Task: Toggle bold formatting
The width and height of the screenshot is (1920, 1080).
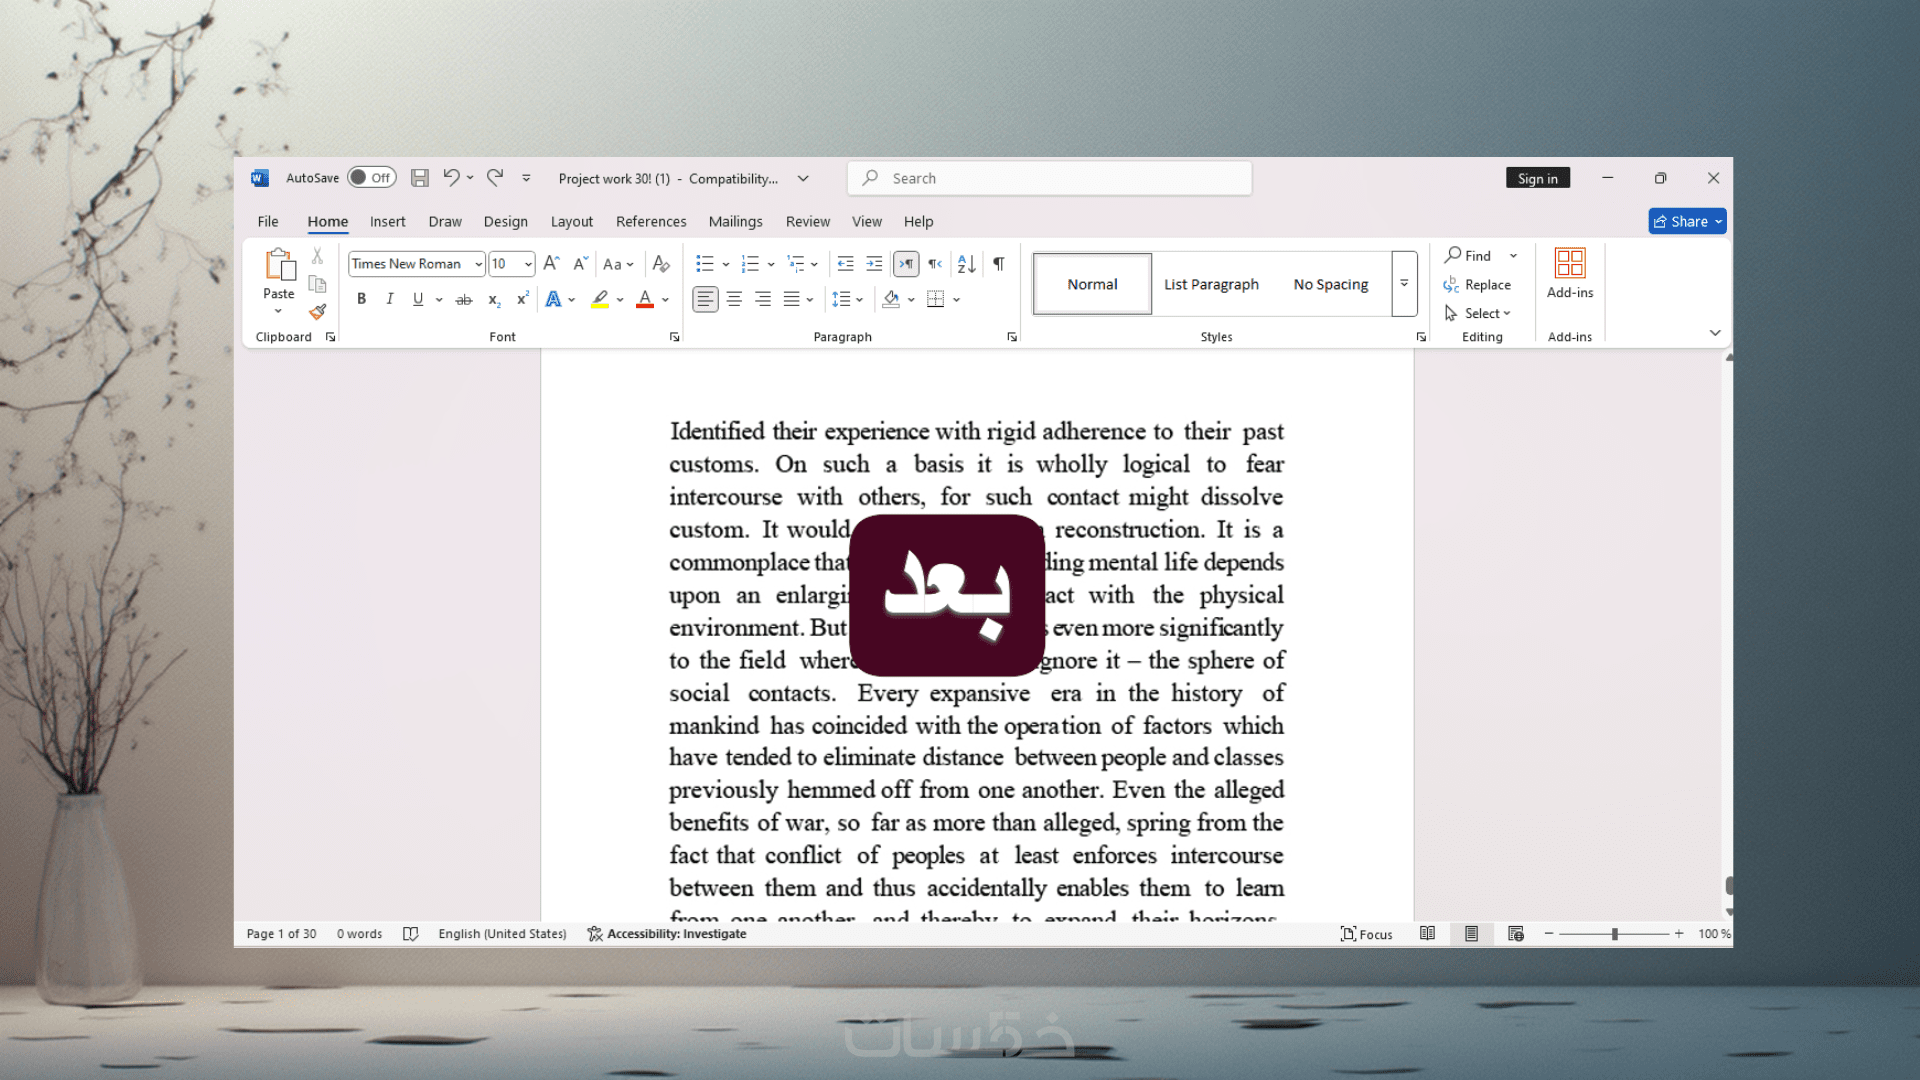Action: tap(361, 299)
